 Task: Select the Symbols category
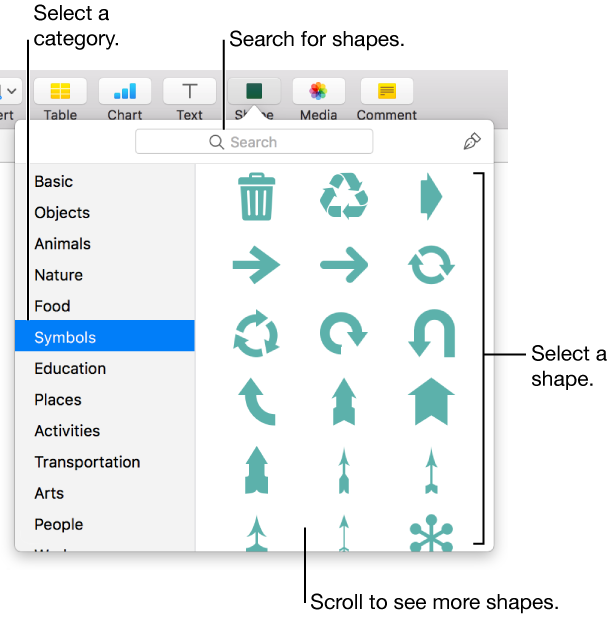click(105, 336)
